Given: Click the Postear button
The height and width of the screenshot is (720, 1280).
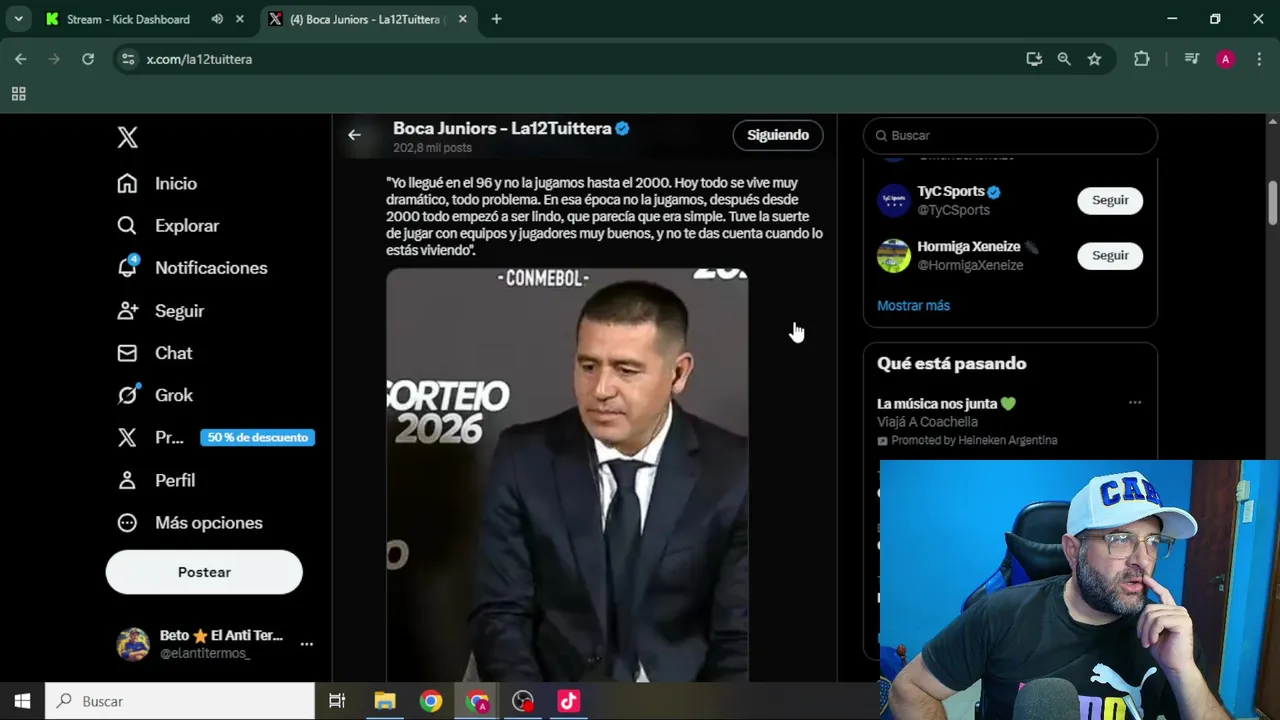Looking at the screenshot, I should (x=204, y=572).
